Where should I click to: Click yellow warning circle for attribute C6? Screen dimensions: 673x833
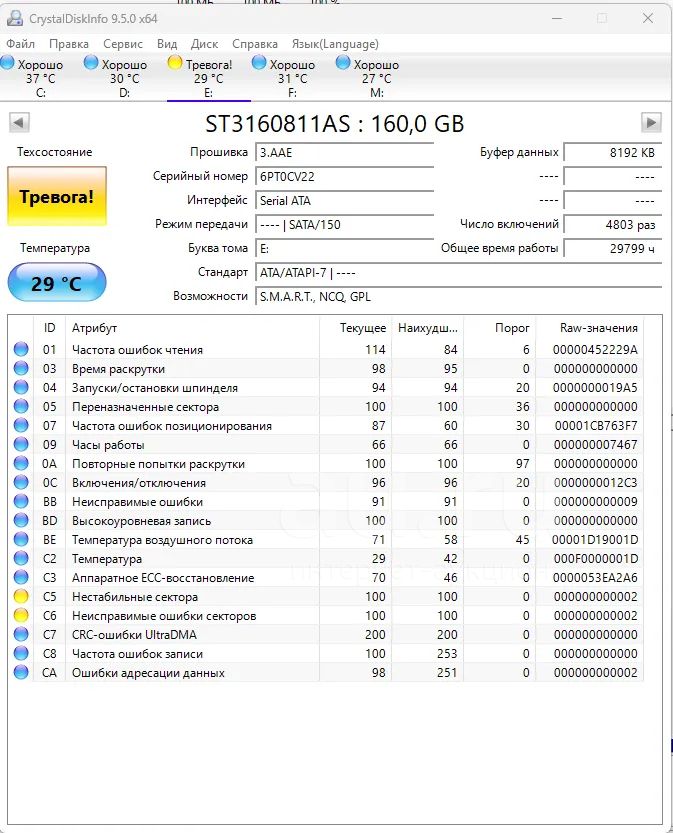(21, 616)
